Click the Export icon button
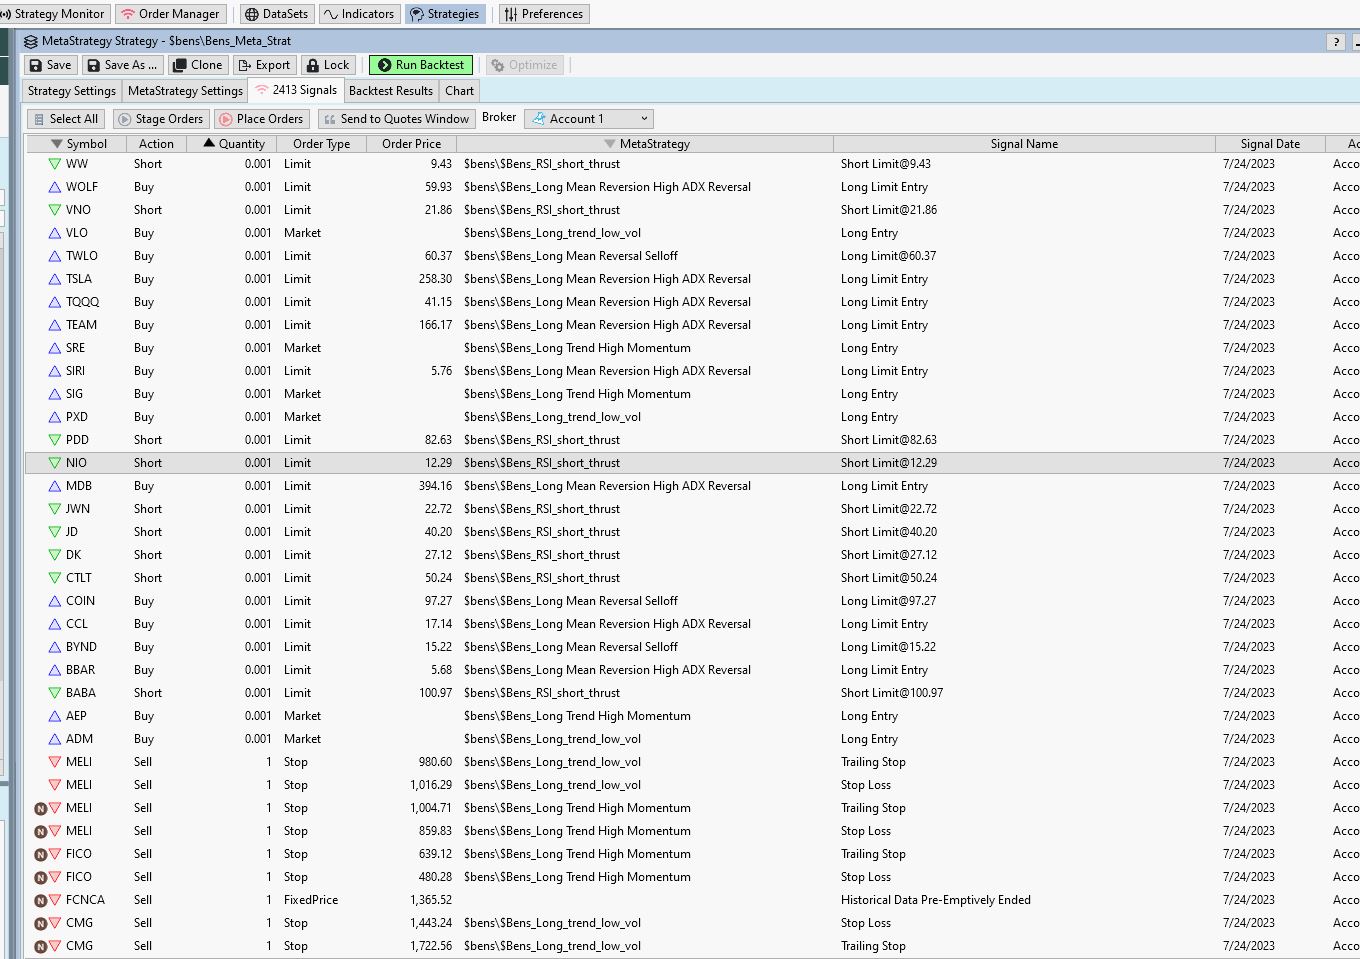1360x959 pixels. [245, 65]
